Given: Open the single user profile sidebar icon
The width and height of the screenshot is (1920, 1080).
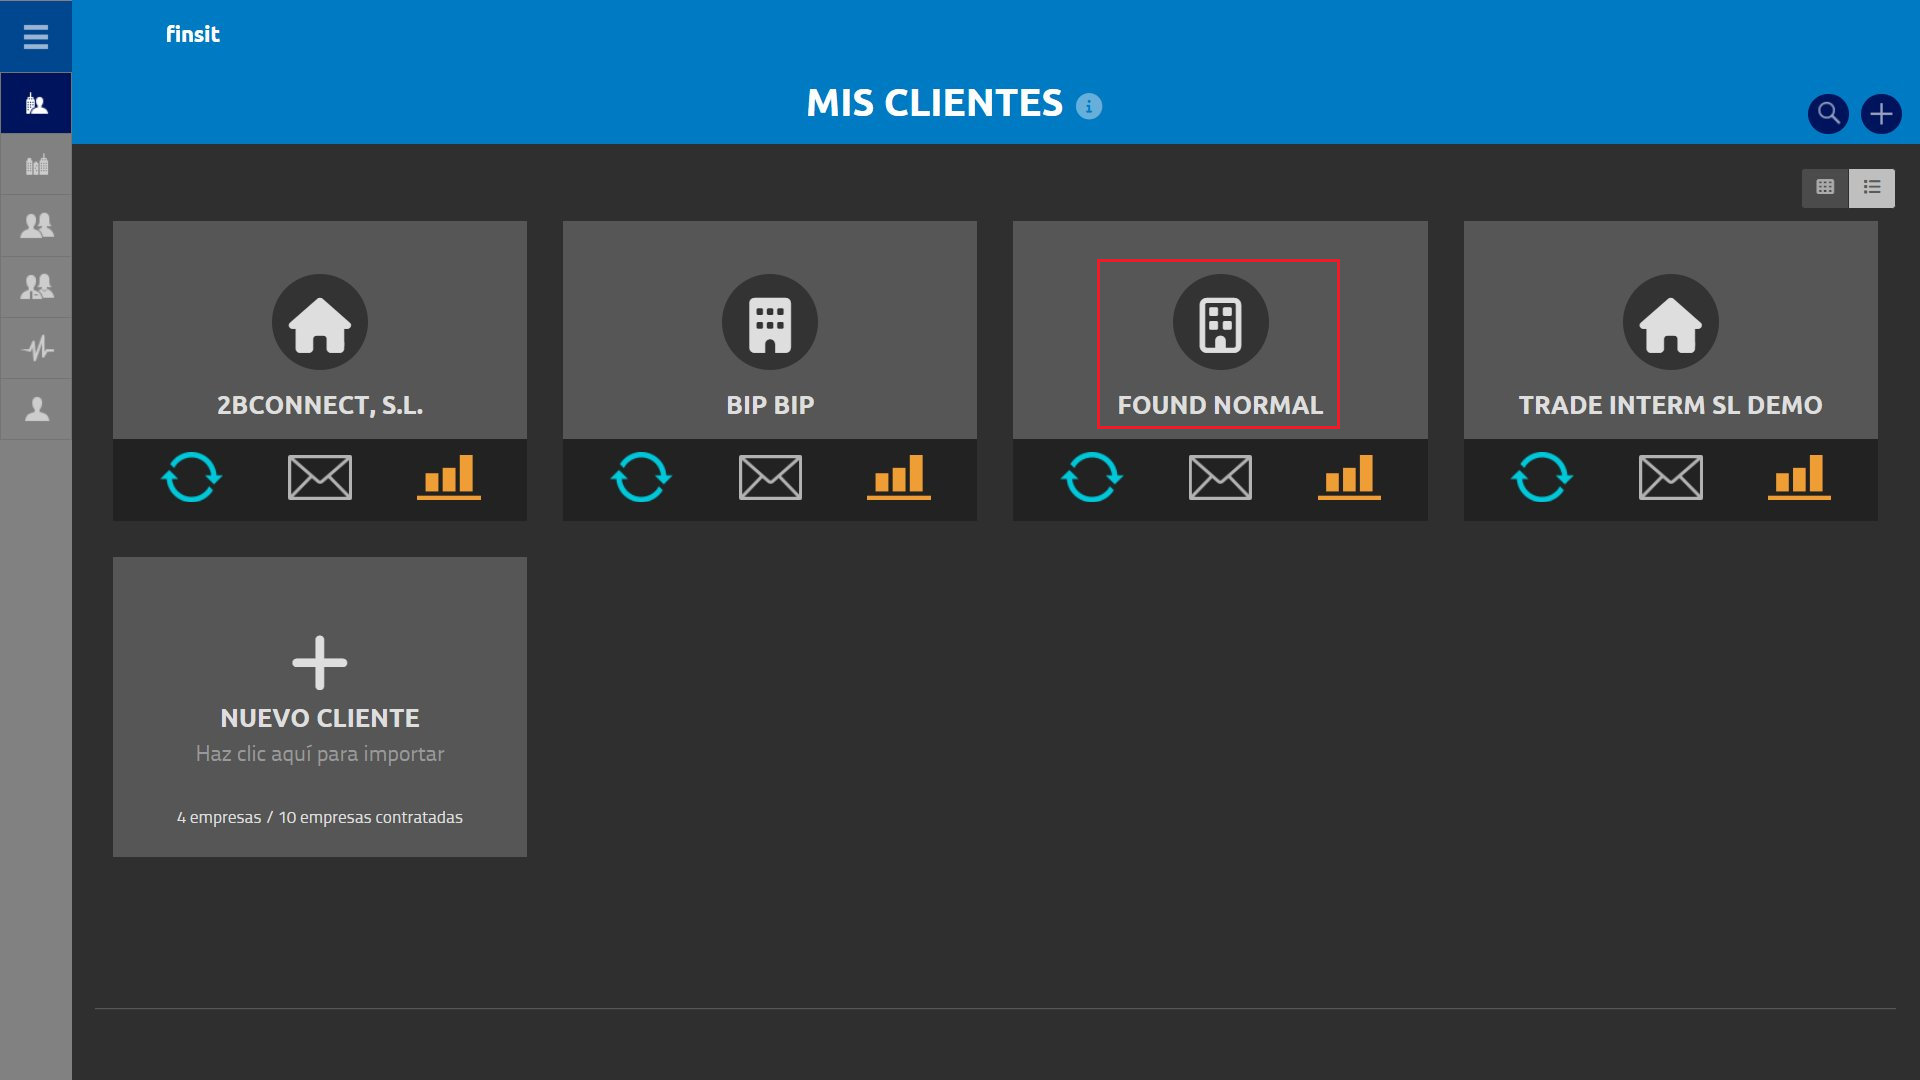Looking at the screenshot, I should [x=36, y=409].
